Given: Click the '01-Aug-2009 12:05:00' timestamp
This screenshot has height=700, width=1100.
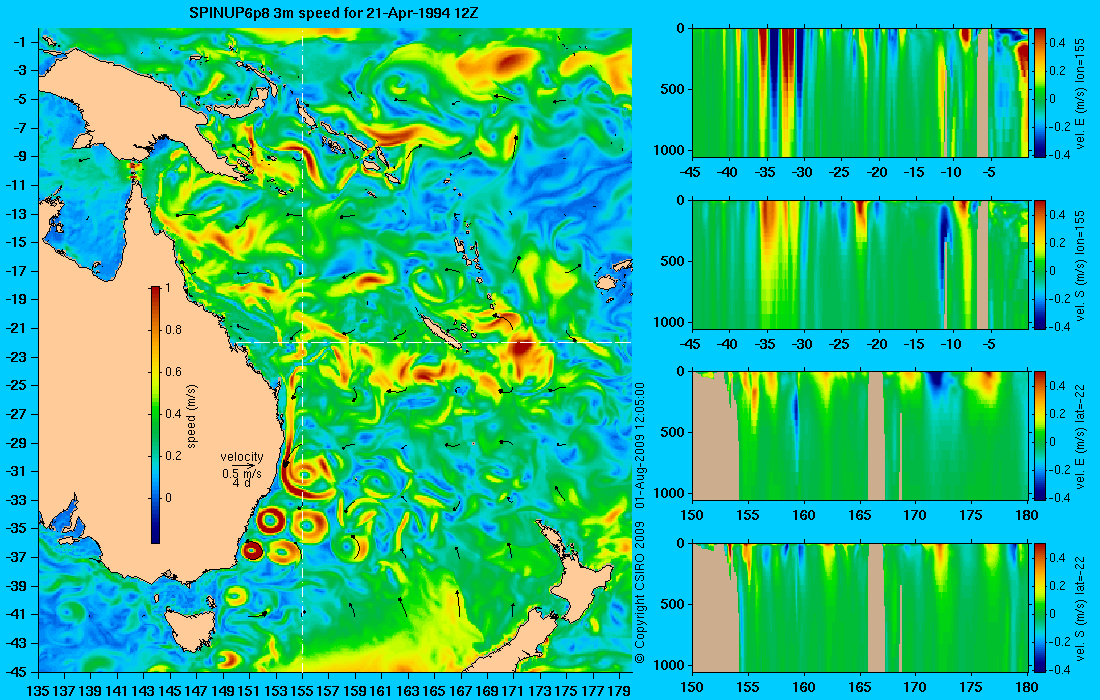Looking at the screenshot, I should coord(639,445).
